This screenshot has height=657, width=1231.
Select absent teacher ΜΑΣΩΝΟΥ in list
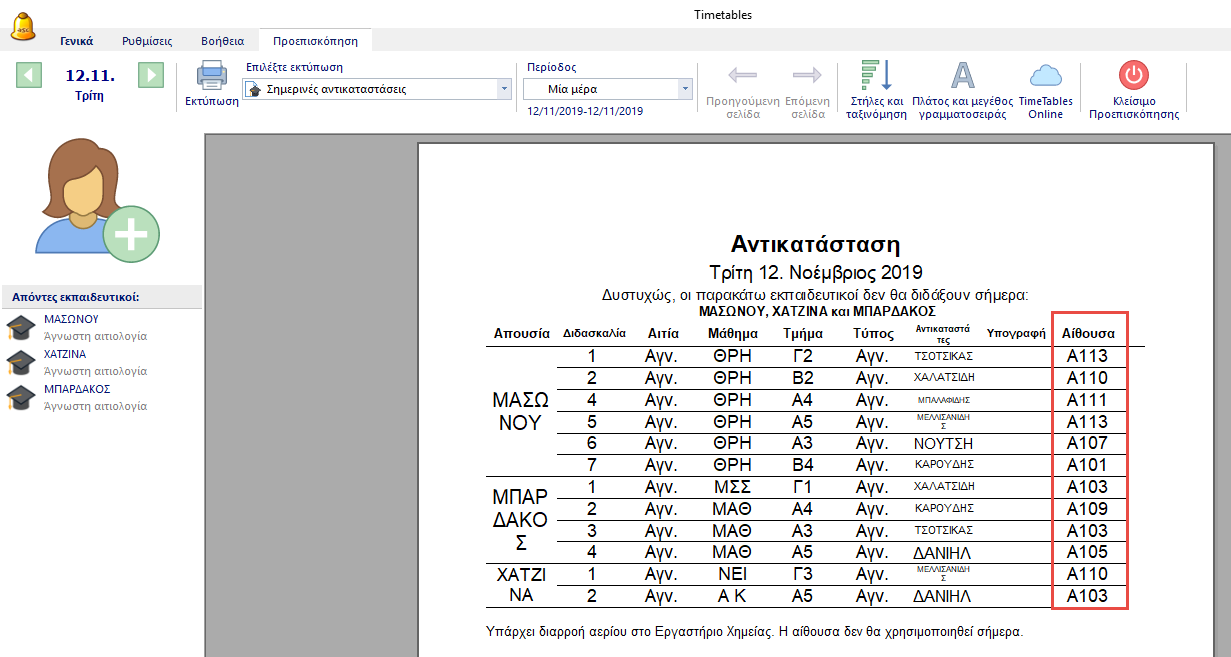tap(71, 319)
